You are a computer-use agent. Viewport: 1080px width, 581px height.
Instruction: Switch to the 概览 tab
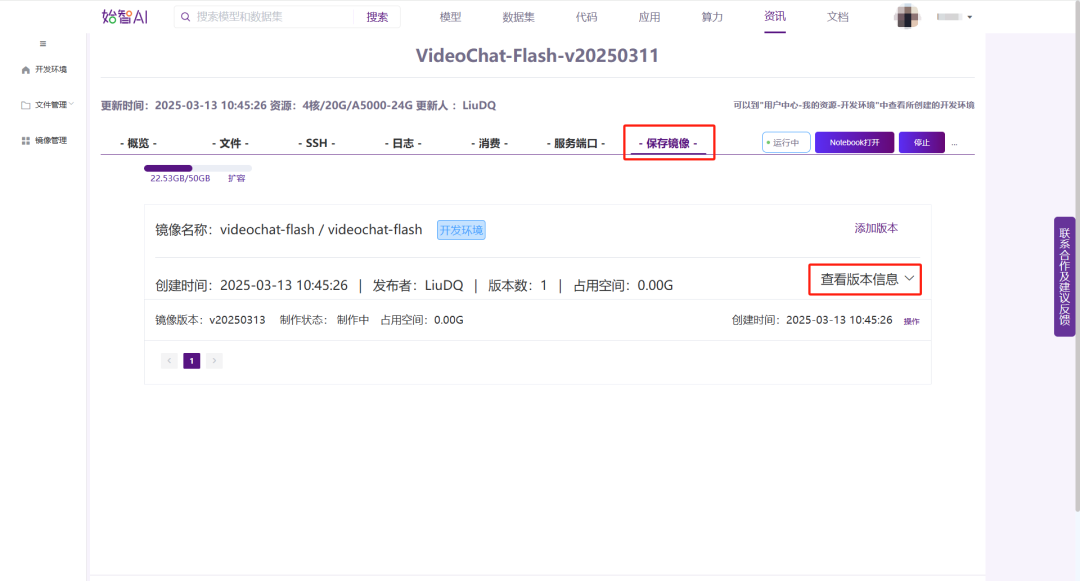coord(138,143)
